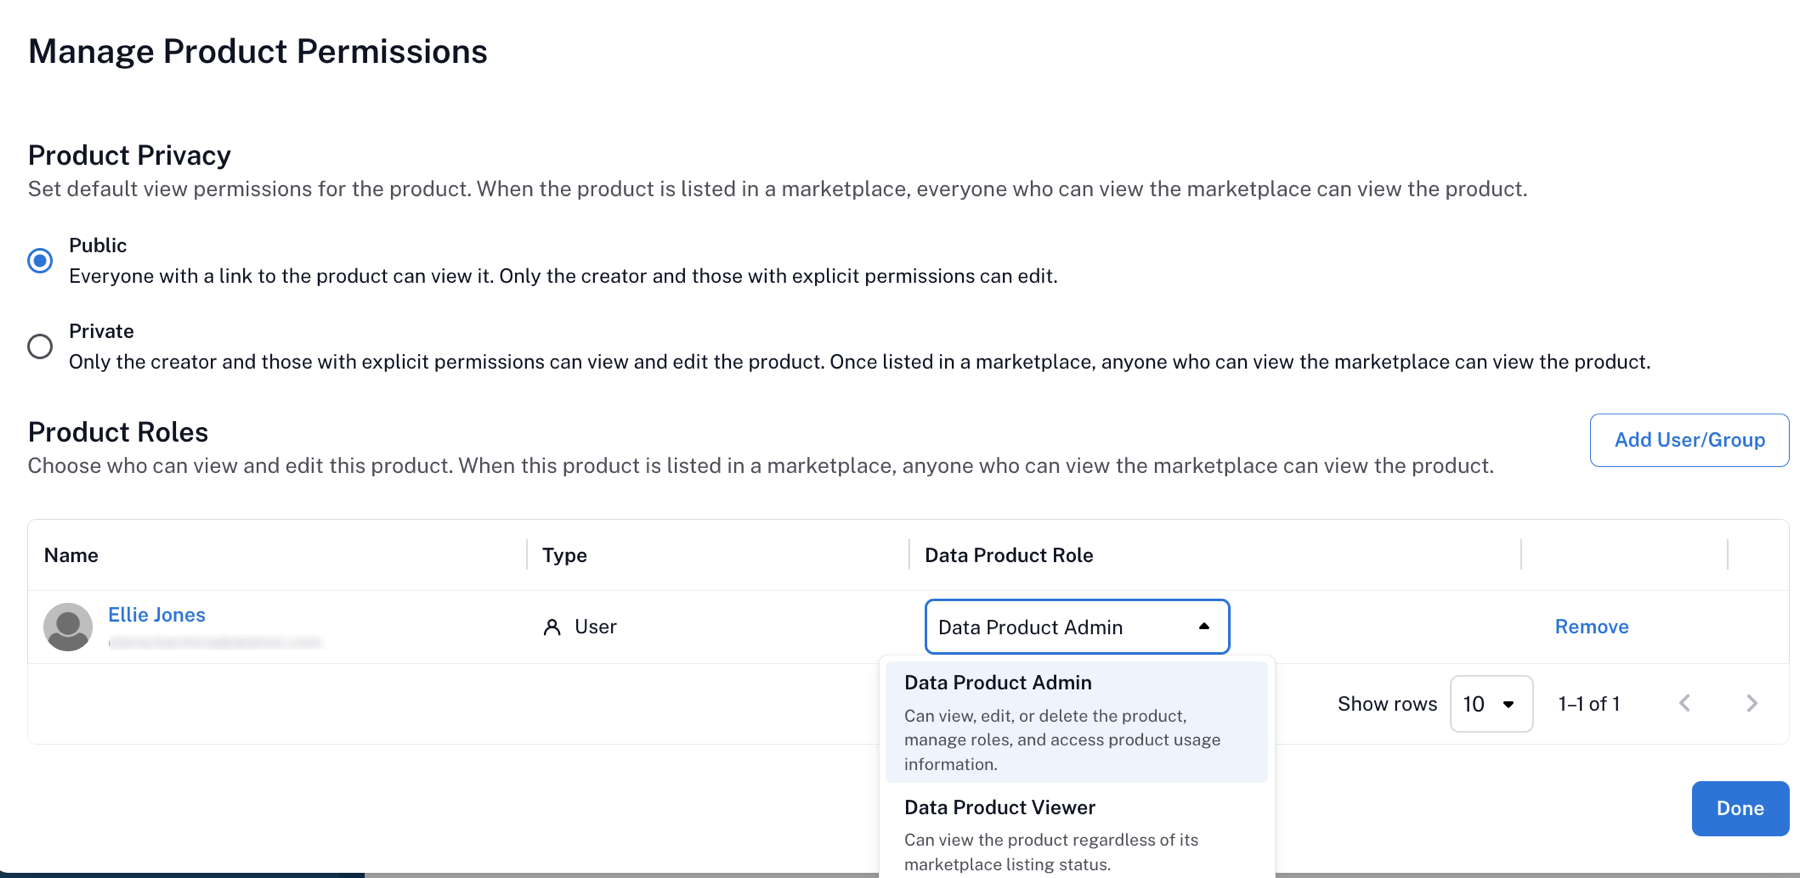
Task: Click Ellie Jones's avatar picture
Action: (x=68, y=627)
